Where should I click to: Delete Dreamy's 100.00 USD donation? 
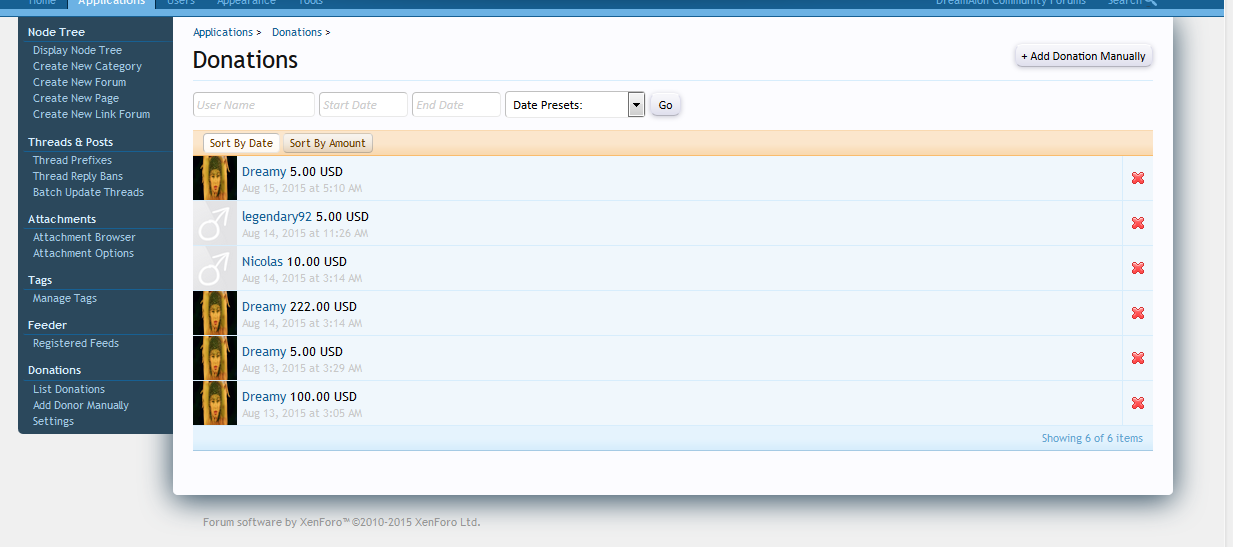click(x=1137, y=403)
